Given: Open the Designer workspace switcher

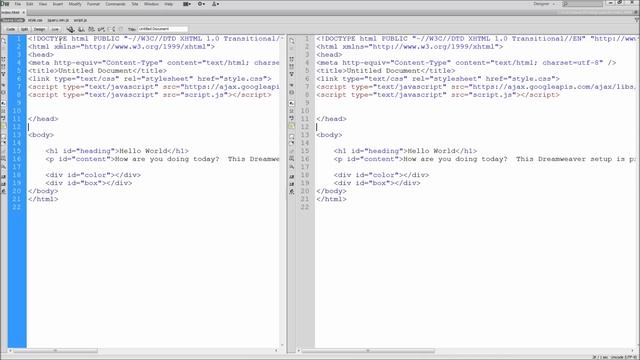Looking at the screenshot, I should 544,4.
